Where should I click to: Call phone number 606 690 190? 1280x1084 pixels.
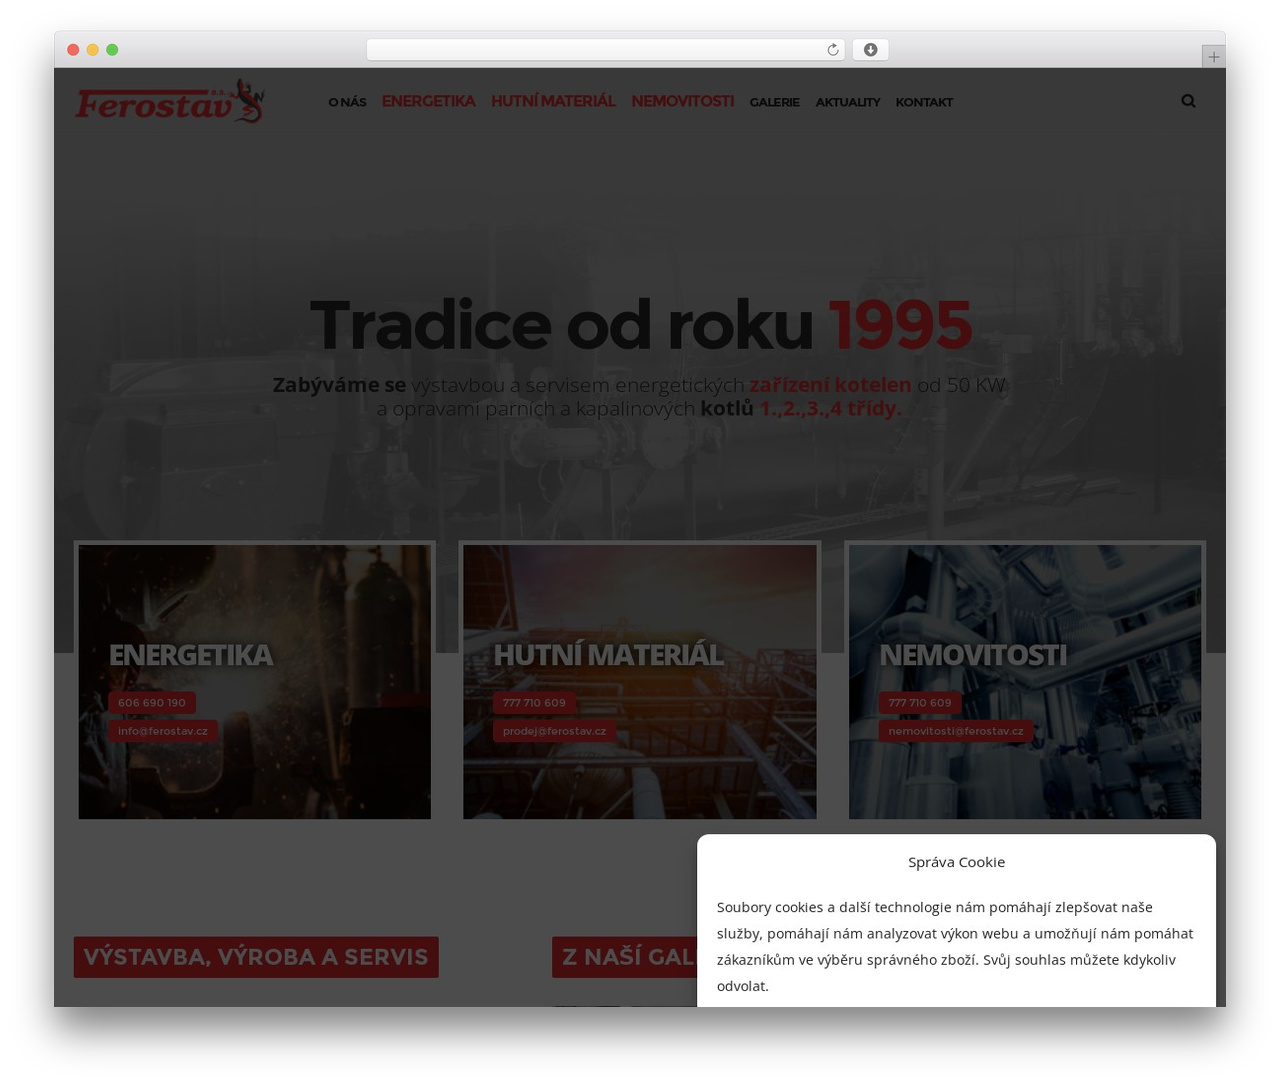(152, 703)
